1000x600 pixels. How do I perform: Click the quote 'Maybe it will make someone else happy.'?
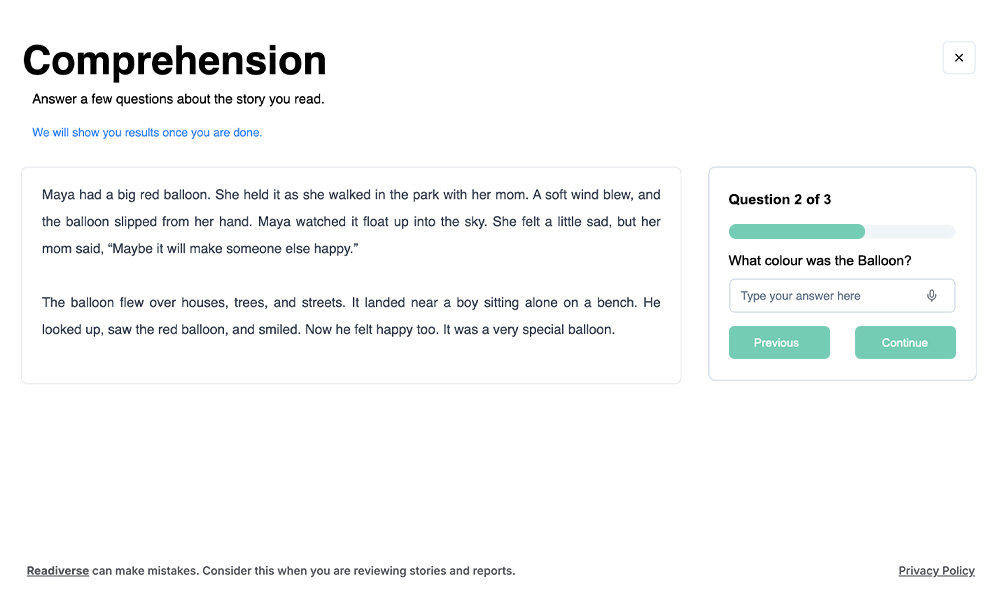coord(234,249)
